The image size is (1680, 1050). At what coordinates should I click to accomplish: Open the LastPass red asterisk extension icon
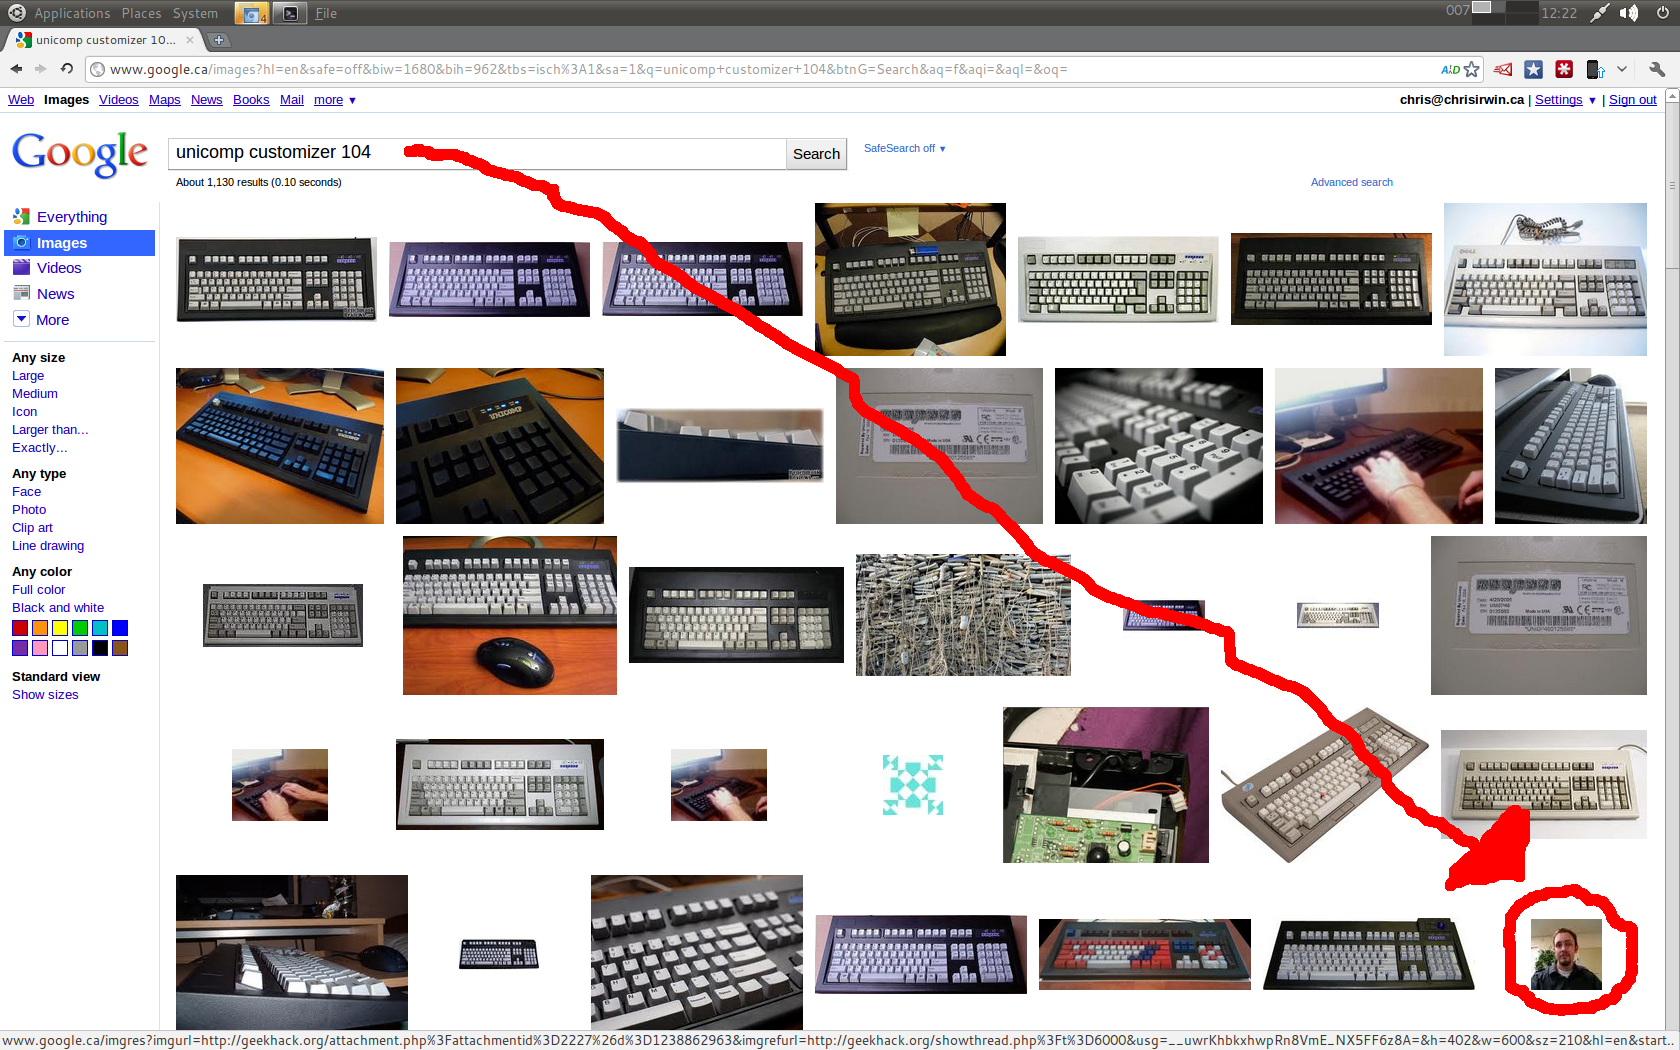click(x=1564, y=69)
